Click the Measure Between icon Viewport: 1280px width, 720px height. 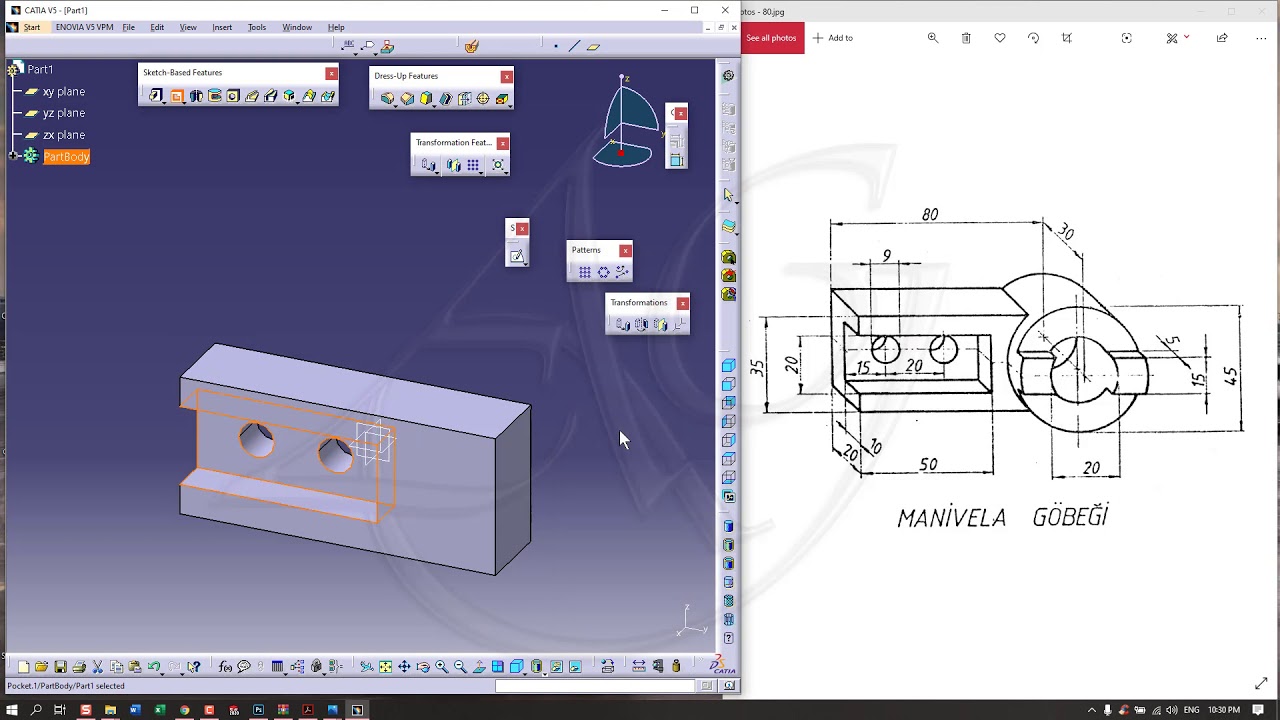coord(639,667)
